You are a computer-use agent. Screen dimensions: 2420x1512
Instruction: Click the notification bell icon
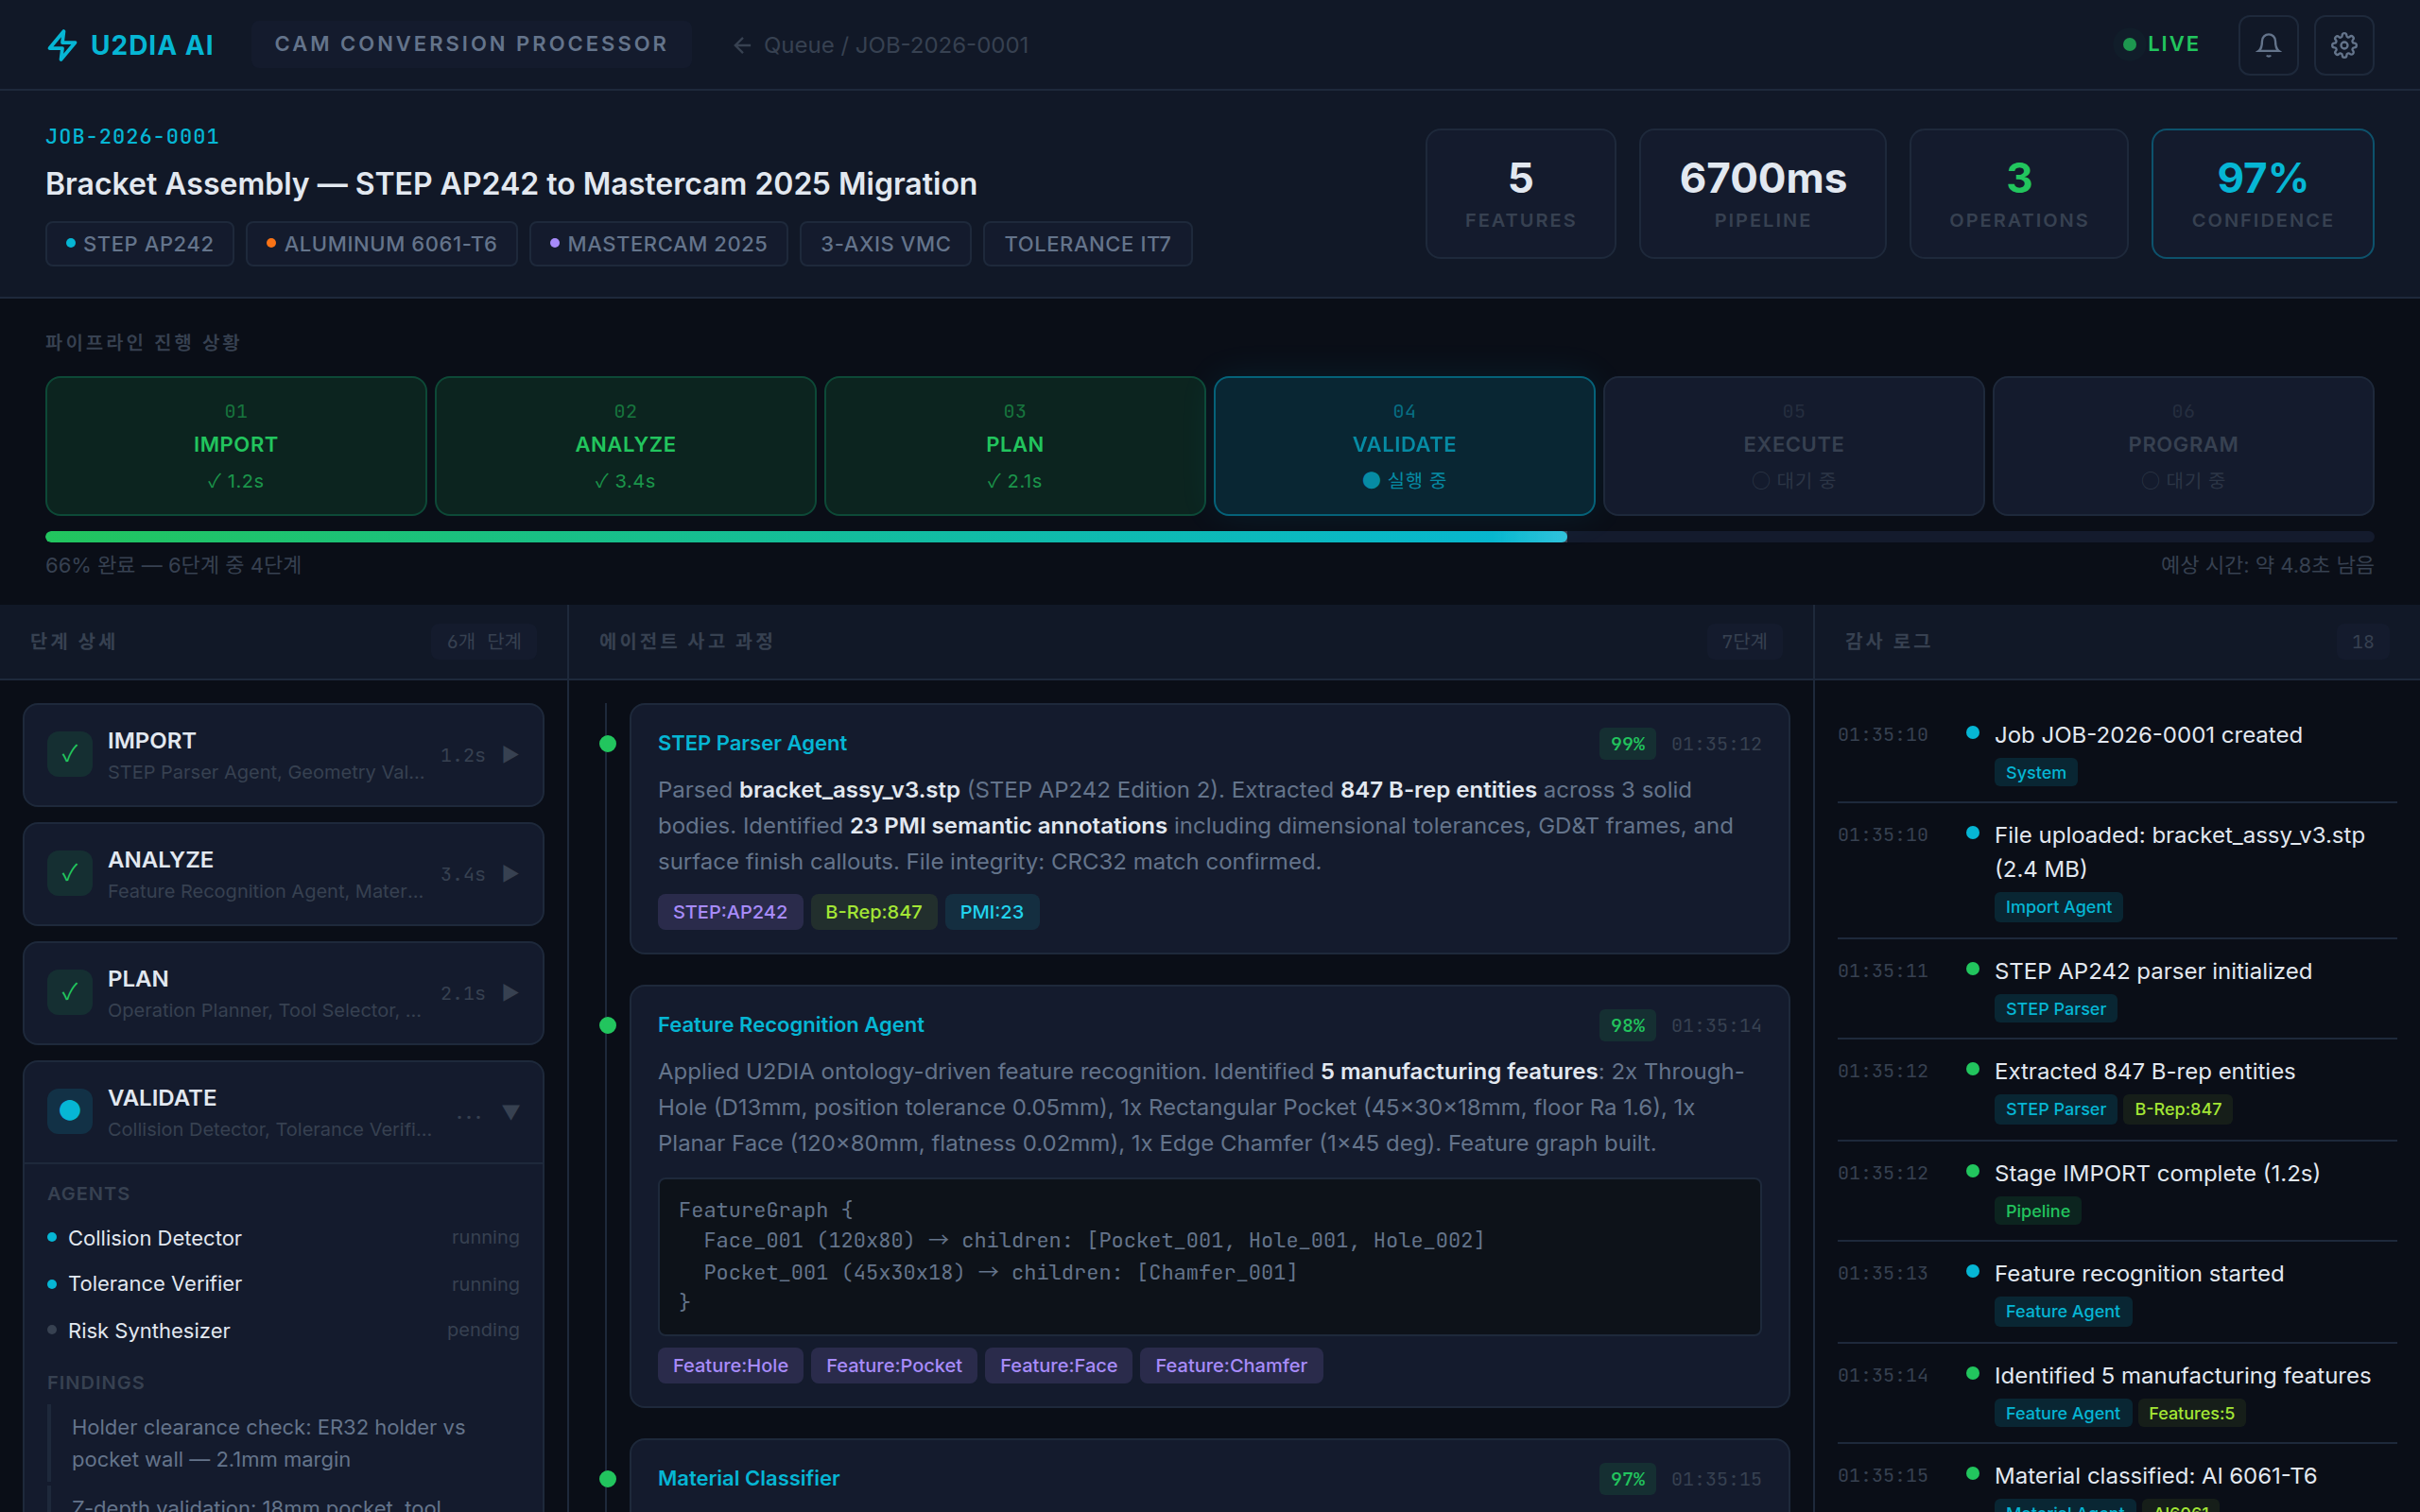[x=2267, y=45]
